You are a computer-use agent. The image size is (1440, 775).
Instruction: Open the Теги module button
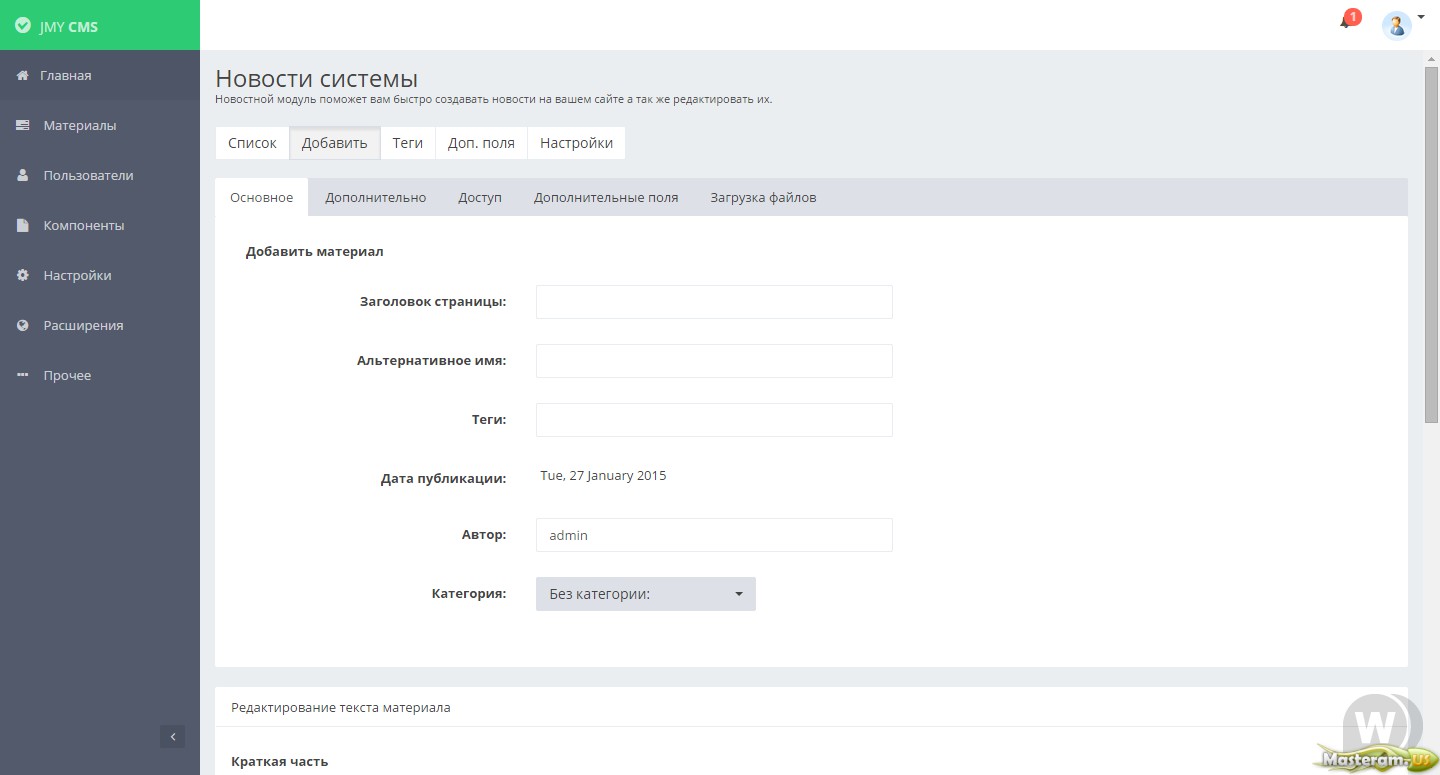[x=407, y=143]
